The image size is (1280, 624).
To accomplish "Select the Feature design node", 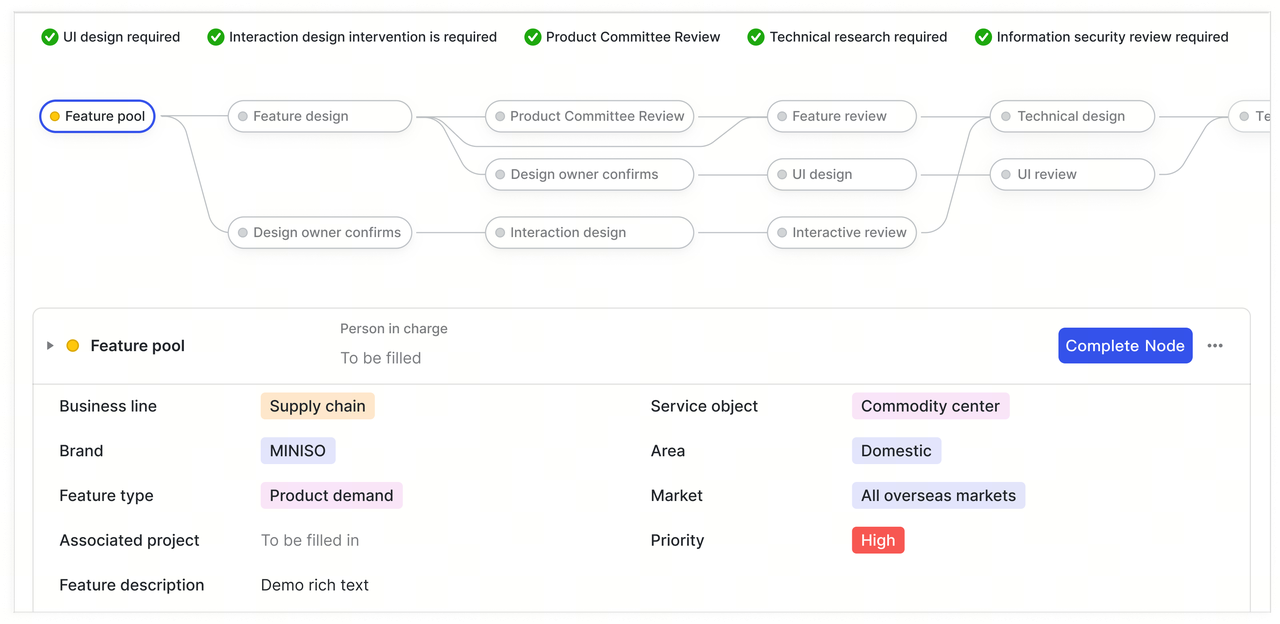I will click(x=319, y=117).
